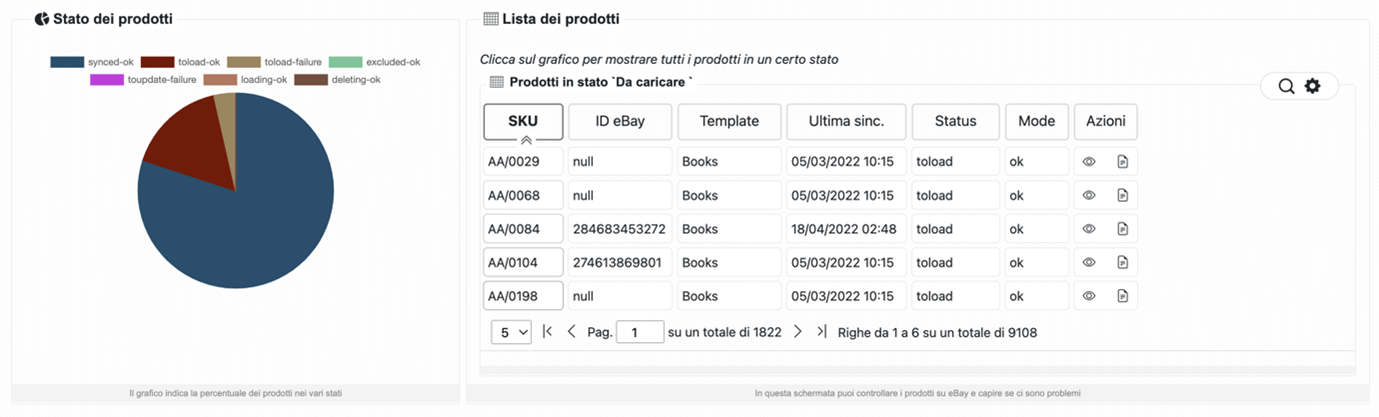Screen dimensions: 1379x417
Task: Select SKU cell AA/0068
Action: click(x=523, y=195)
